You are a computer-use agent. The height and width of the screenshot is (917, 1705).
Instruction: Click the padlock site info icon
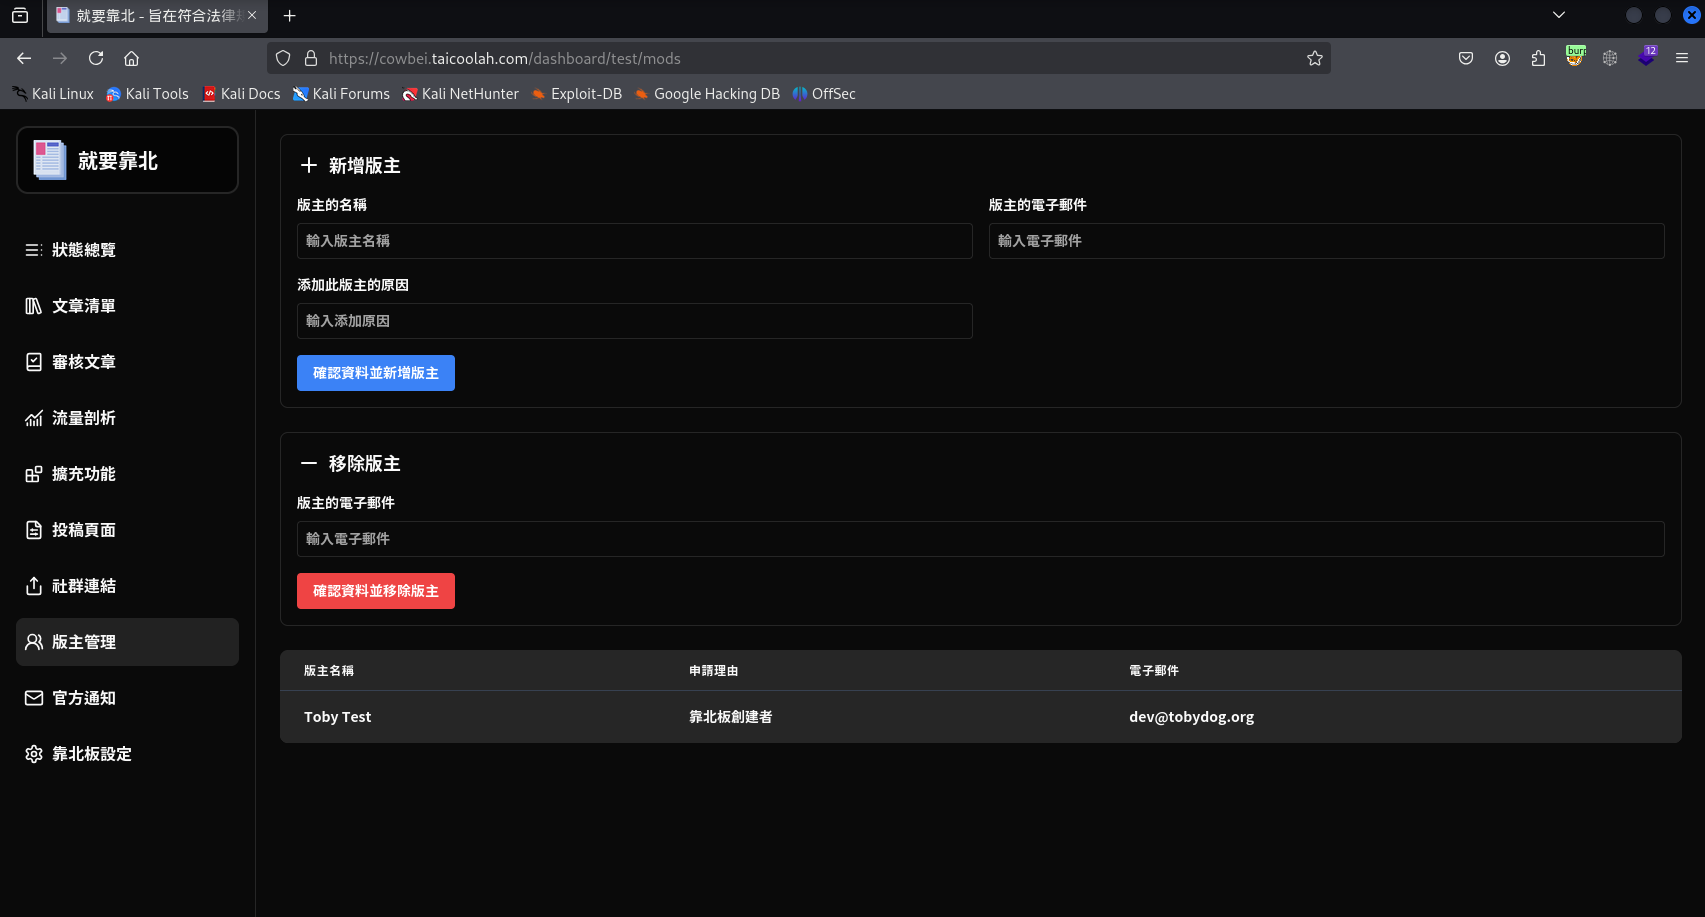click(x=311, y=58)
